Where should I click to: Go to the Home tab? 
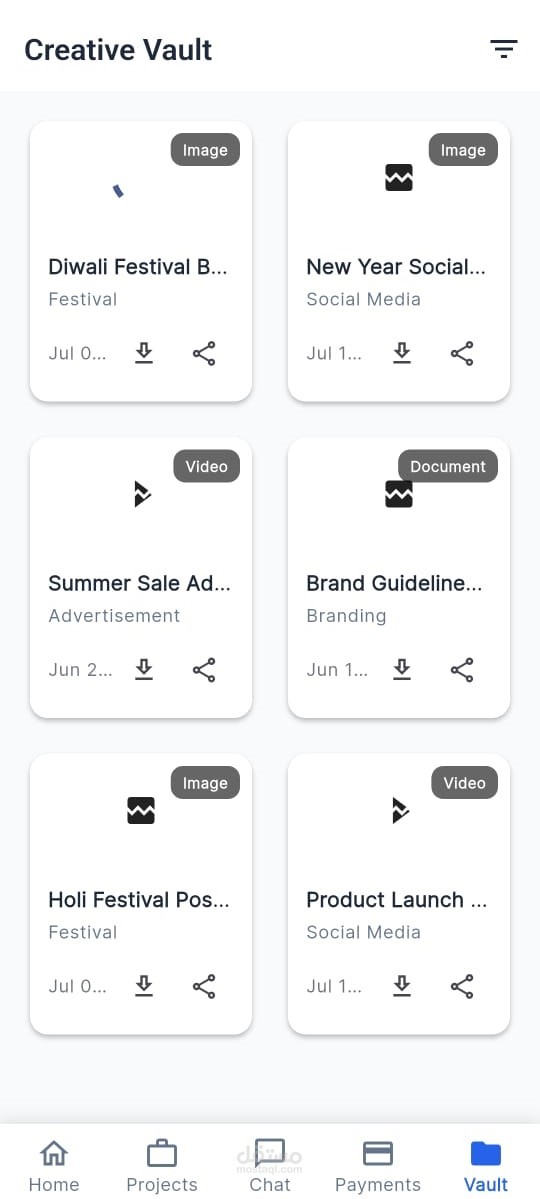(x=54, y=1166)
